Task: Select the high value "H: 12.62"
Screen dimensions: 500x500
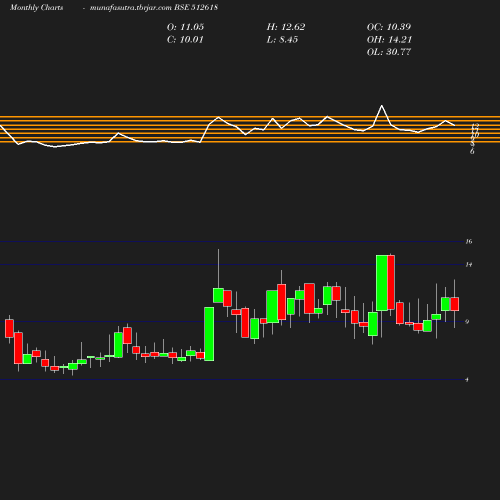Action: 286,27
